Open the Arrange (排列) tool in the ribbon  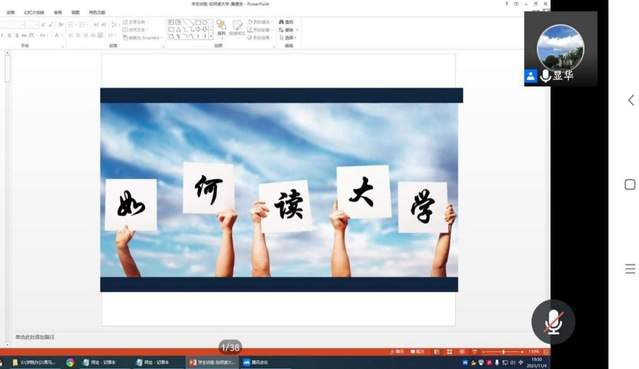point(221,28)
